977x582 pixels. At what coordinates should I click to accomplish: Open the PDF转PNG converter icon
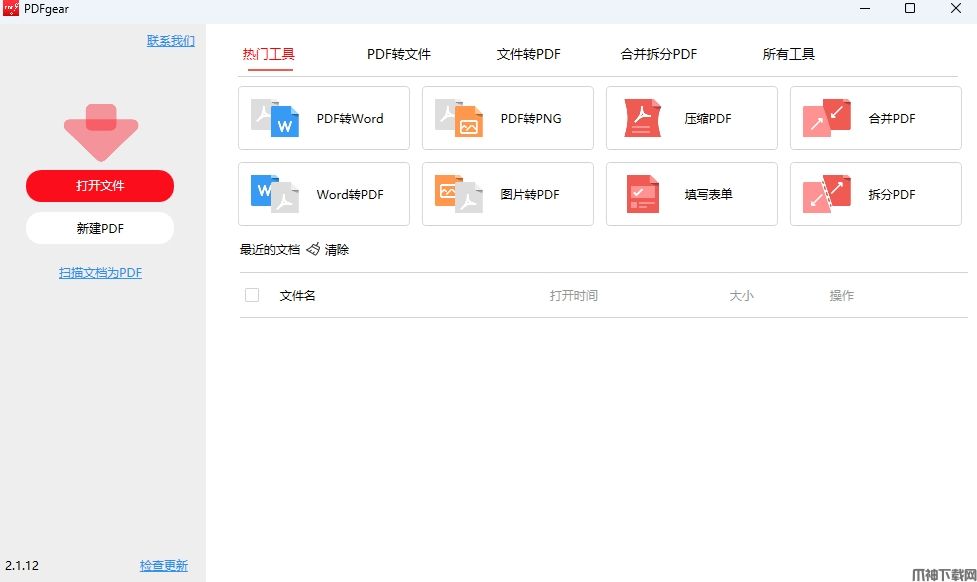coord(459,119)
